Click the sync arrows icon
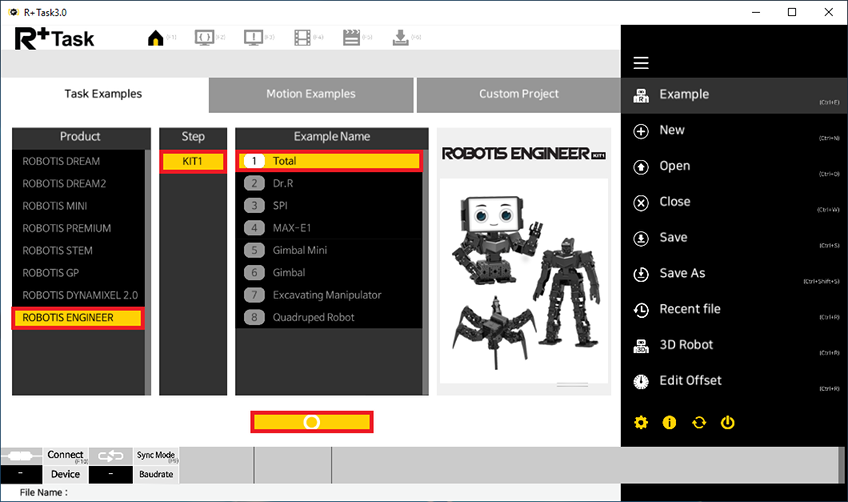This screenshot has height=502, width=848. click(x=110, y=456)
